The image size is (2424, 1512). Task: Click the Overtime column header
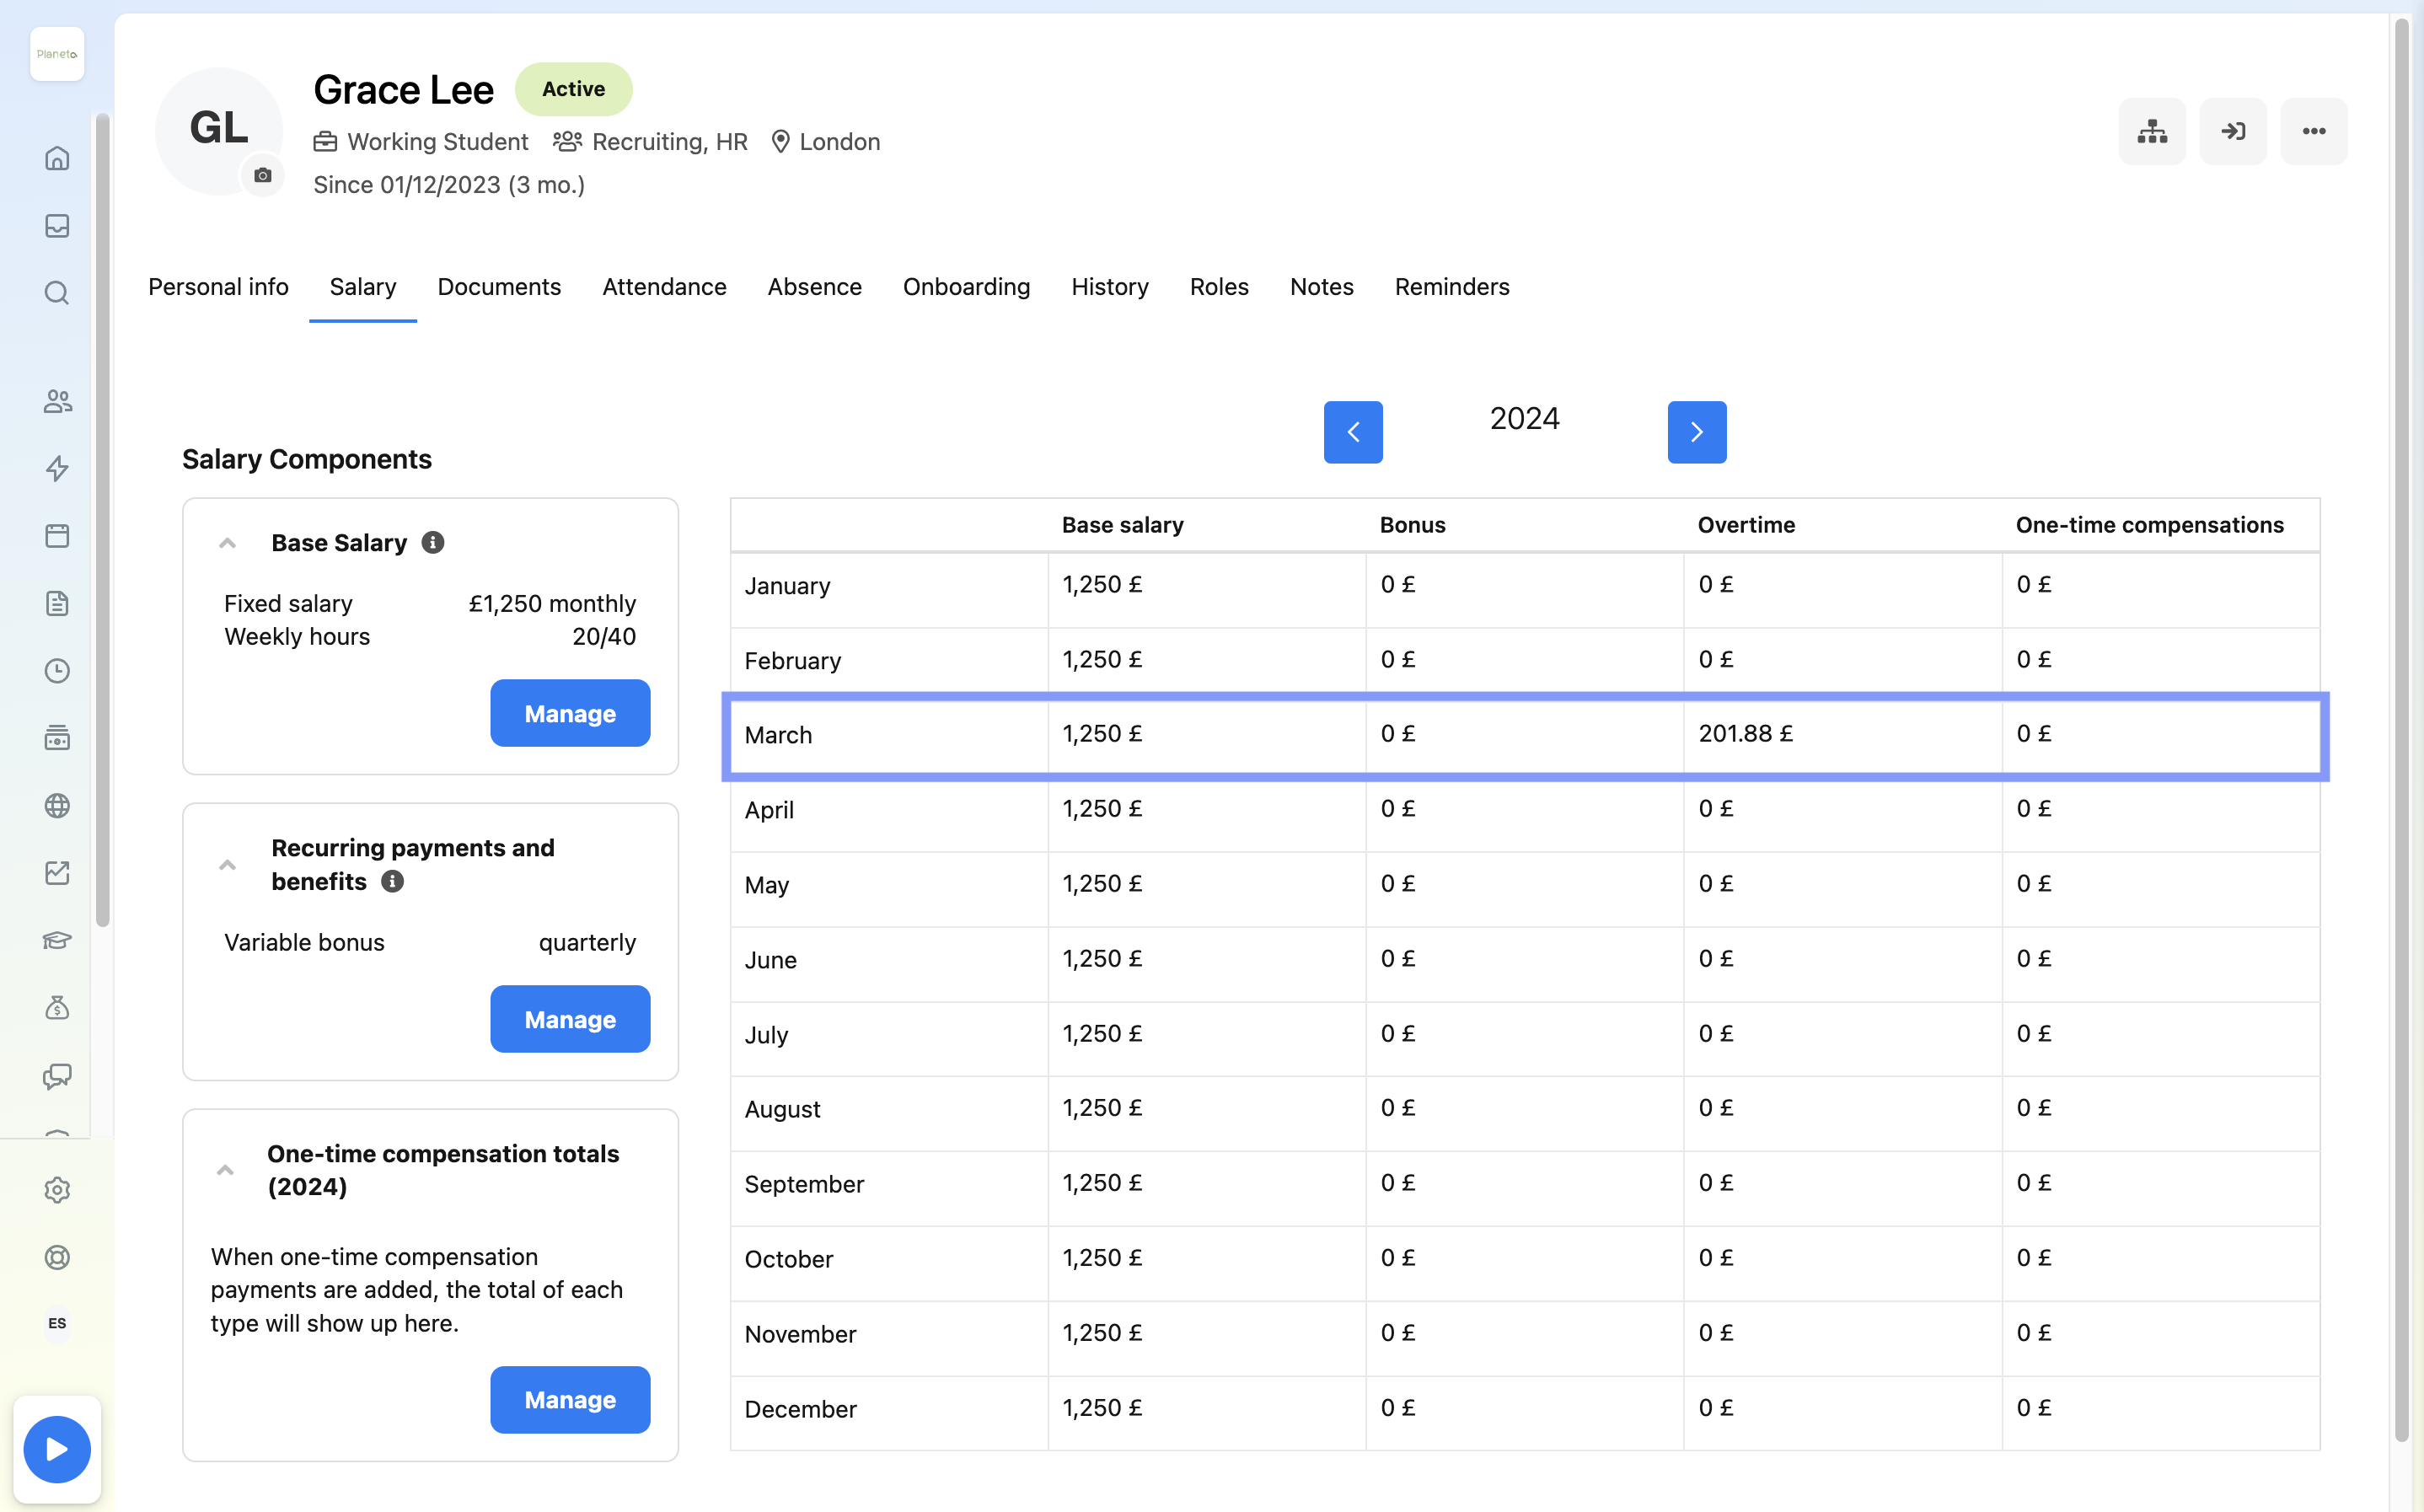tap(1746, 525)
